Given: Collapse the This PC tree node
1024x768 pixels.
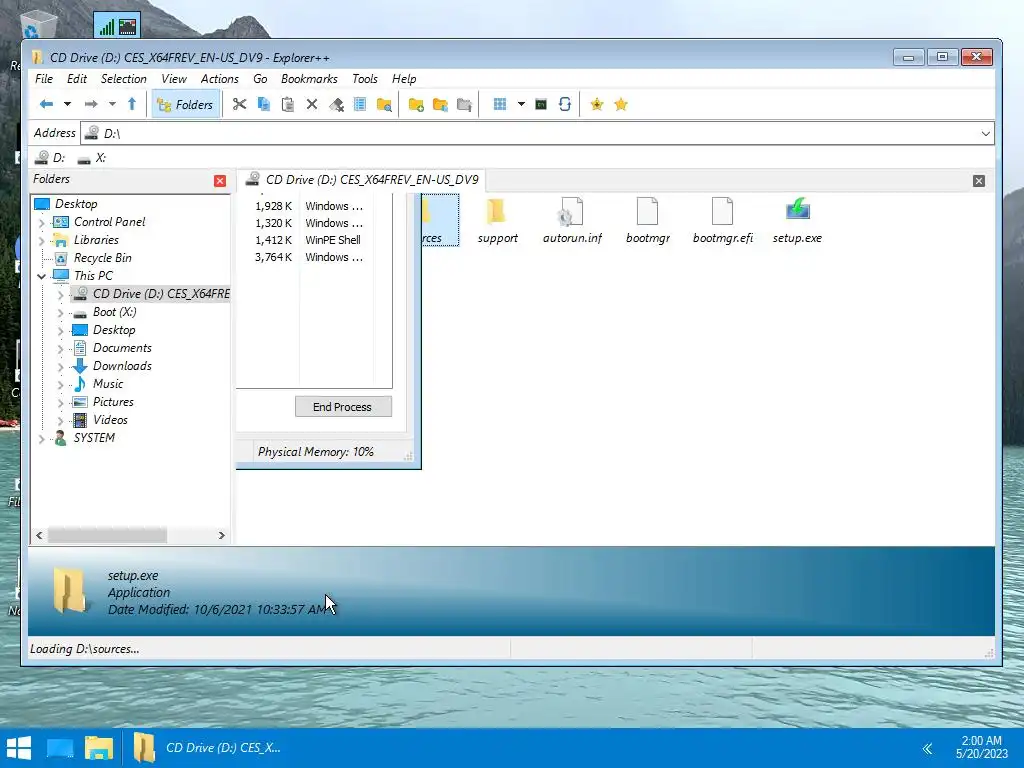Looking at the screenshot, I should (x=41, y=276).
